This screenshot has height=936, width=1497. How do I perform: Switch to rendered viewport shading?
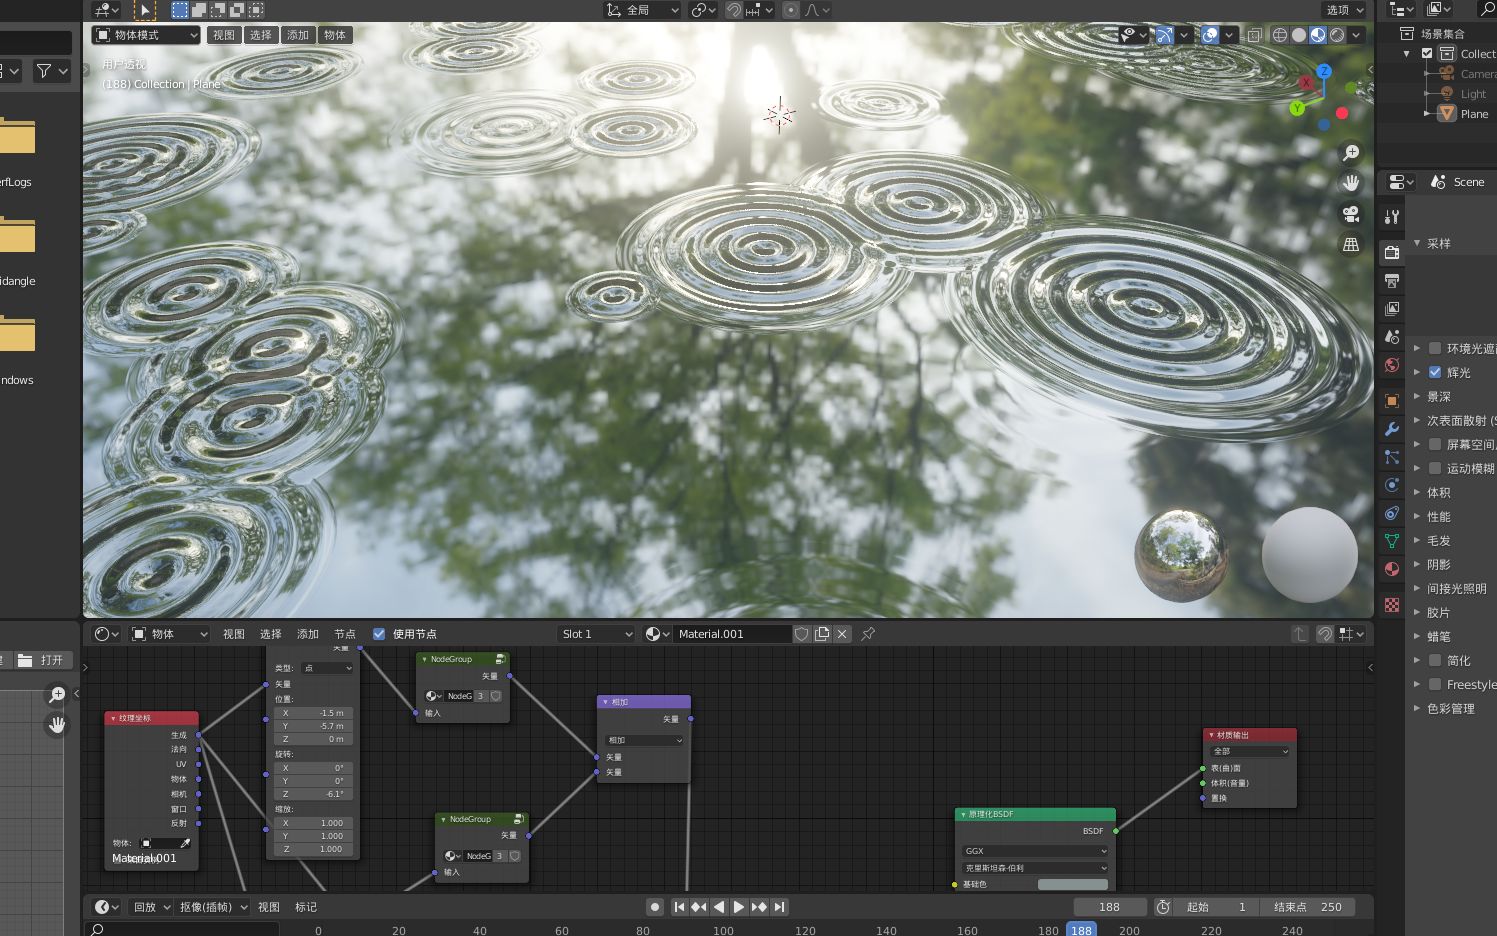click(x=1337, y=35)
